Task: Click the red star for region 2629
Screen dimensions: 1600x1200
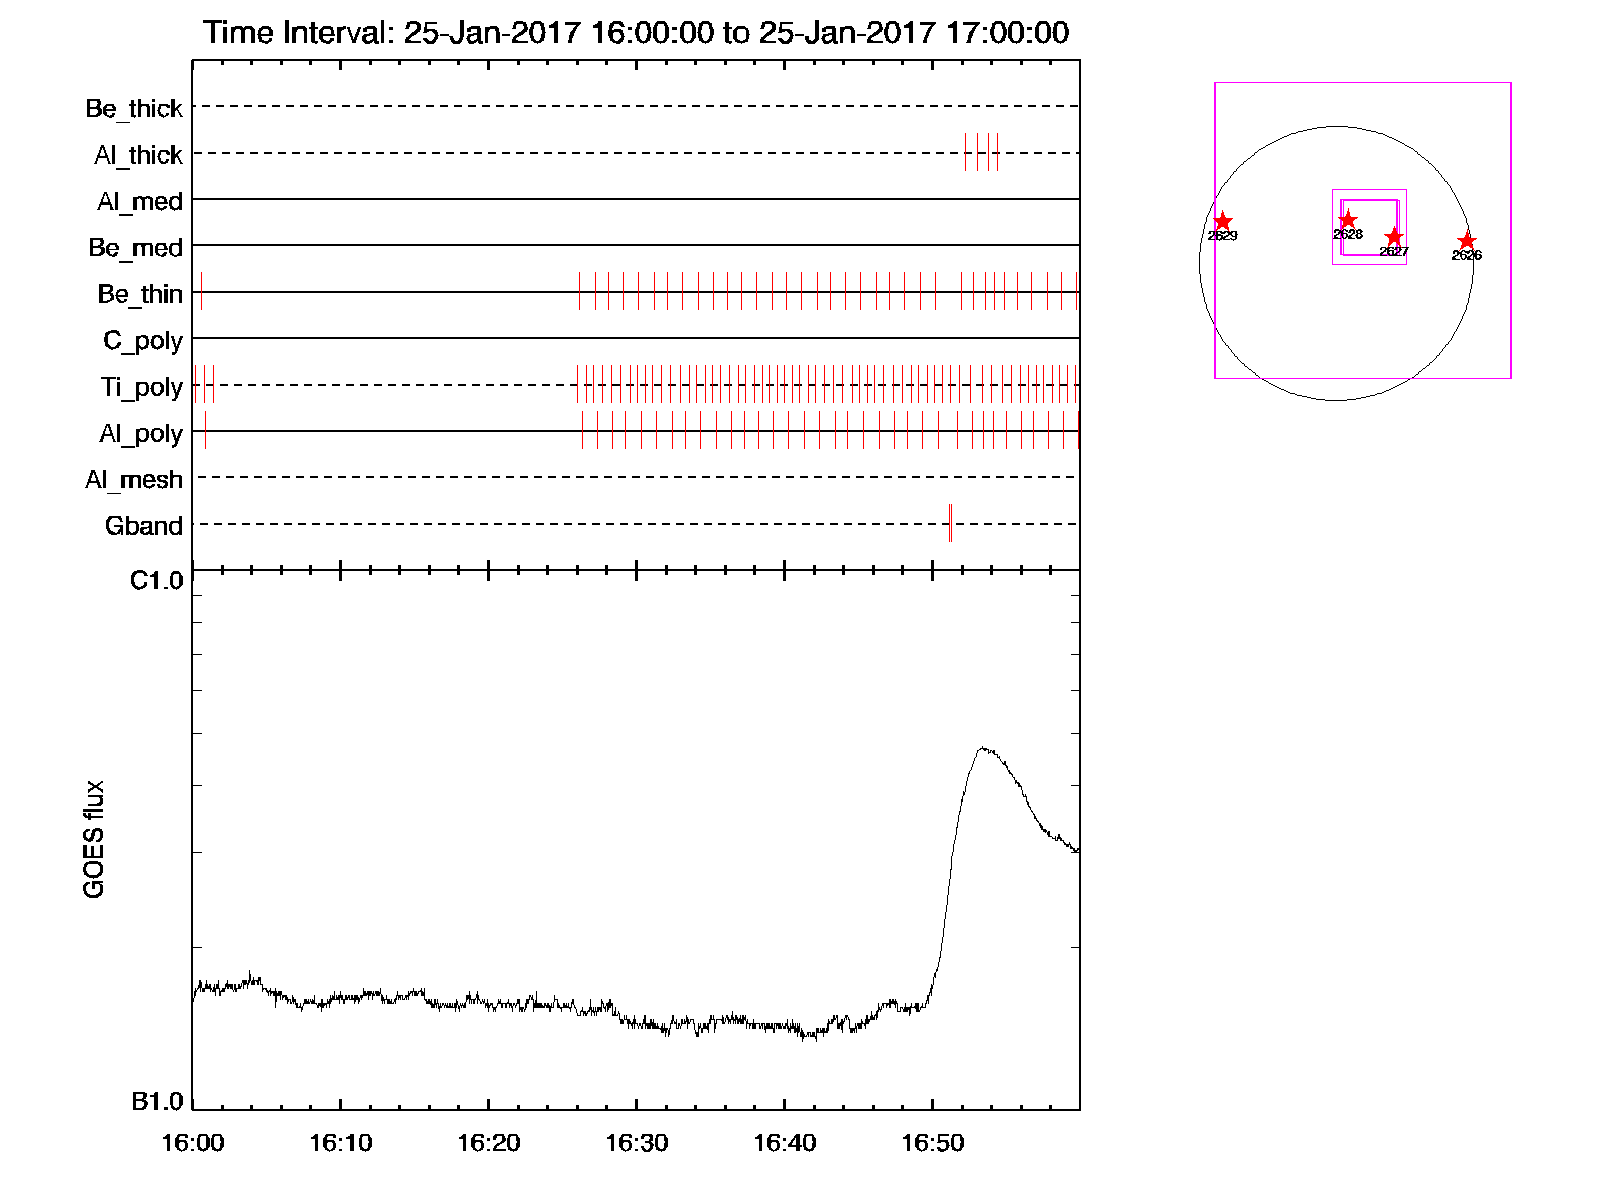Action: click(x=1222, y=222)
